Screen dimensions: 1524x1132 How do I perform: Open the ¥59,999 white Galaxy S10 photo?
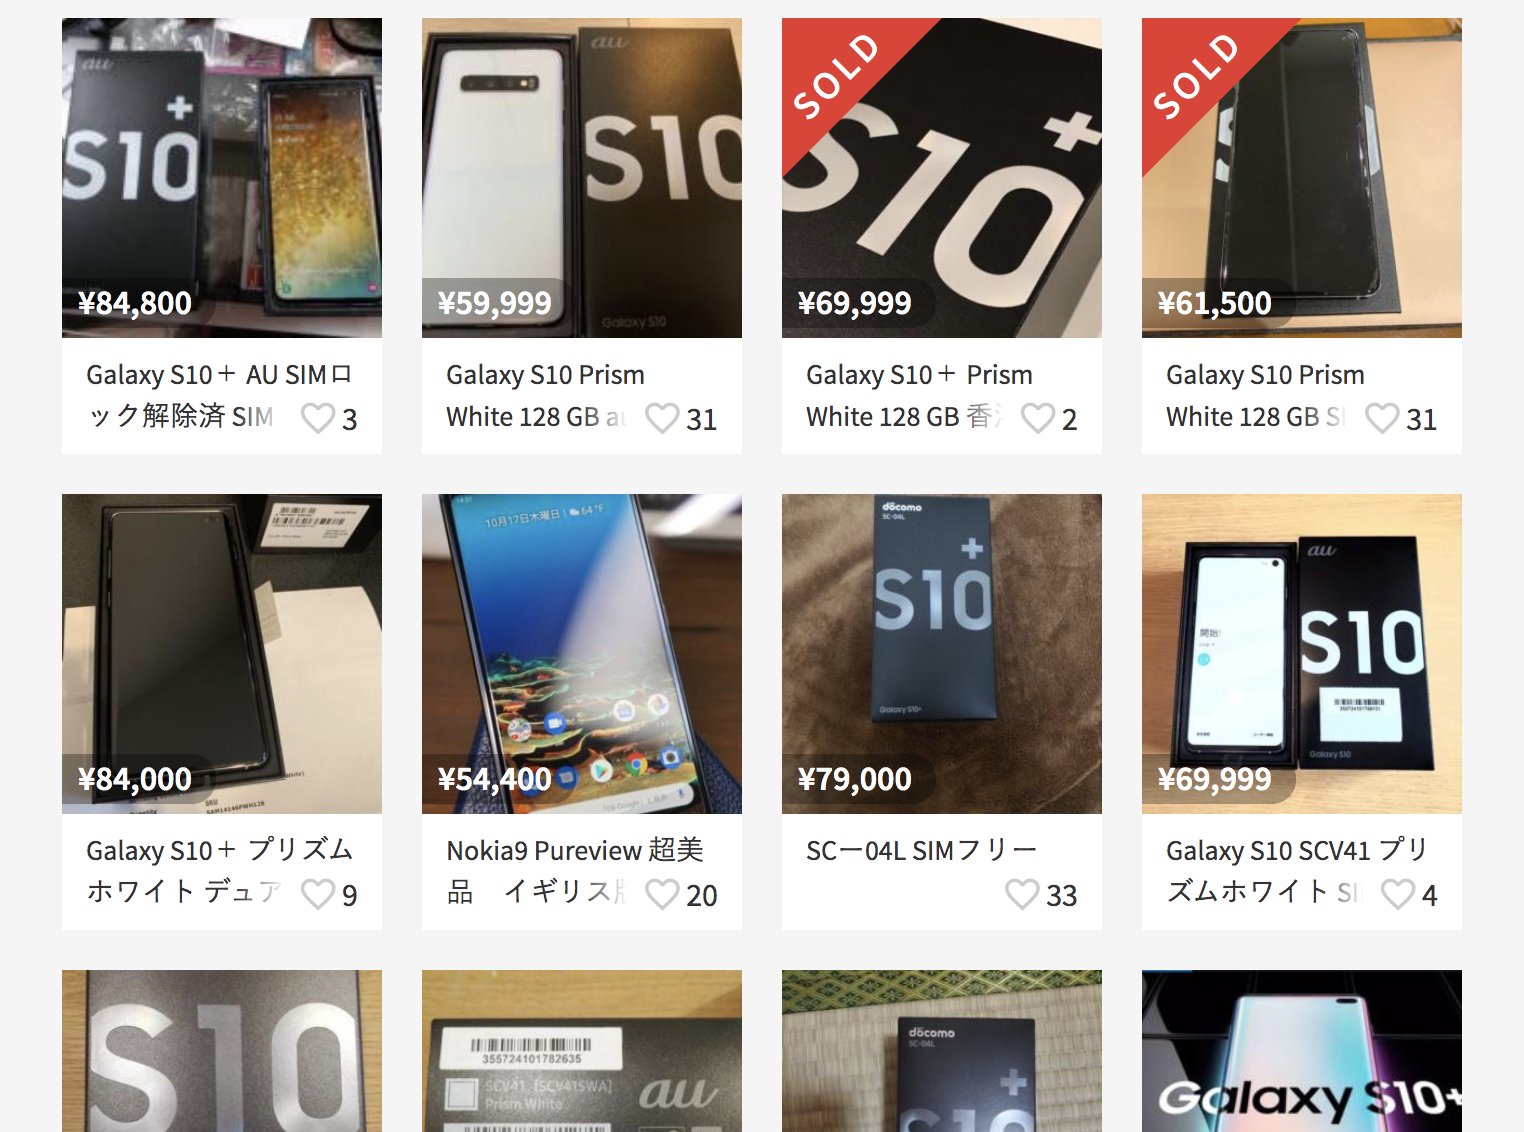[582, 178]
